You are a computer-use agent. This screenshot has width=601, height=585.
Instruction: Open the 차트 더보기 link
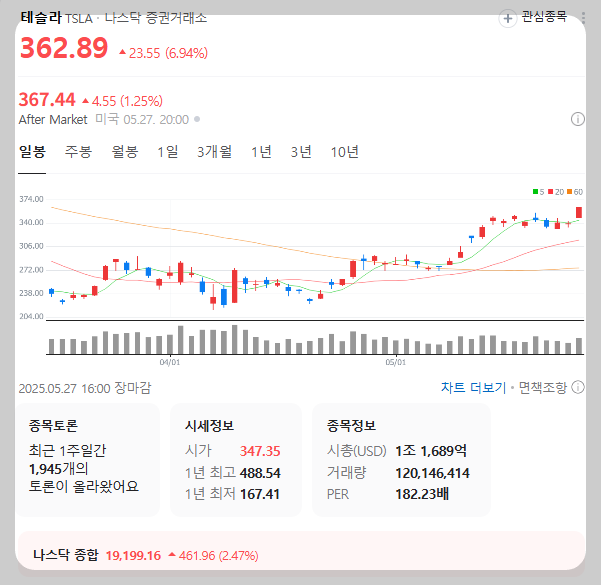pos(473,388)
